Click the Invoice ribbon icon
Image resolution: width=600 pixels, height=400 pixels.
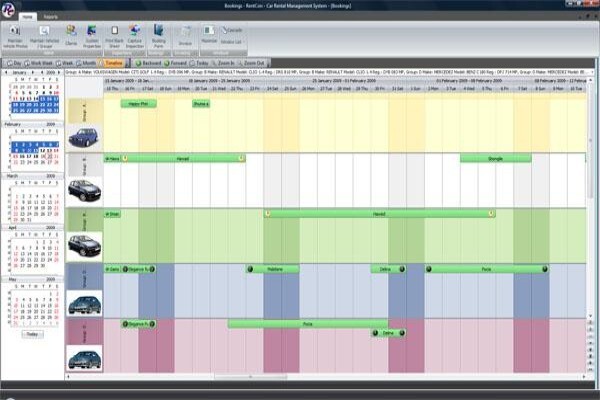(185, 37)
